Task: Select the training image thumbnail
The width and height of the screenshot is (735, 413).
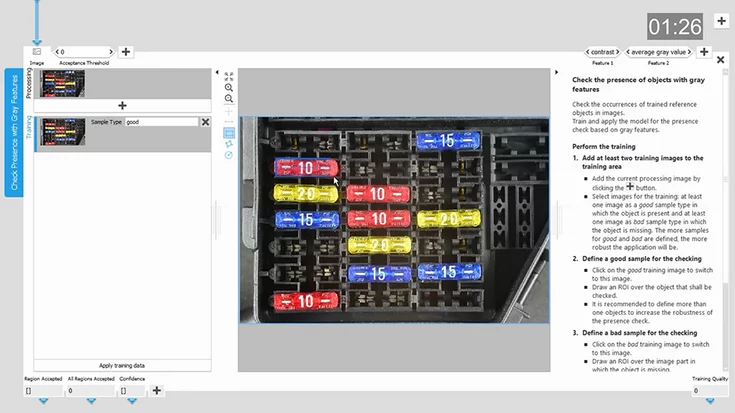Action: (x=62, y=132)
